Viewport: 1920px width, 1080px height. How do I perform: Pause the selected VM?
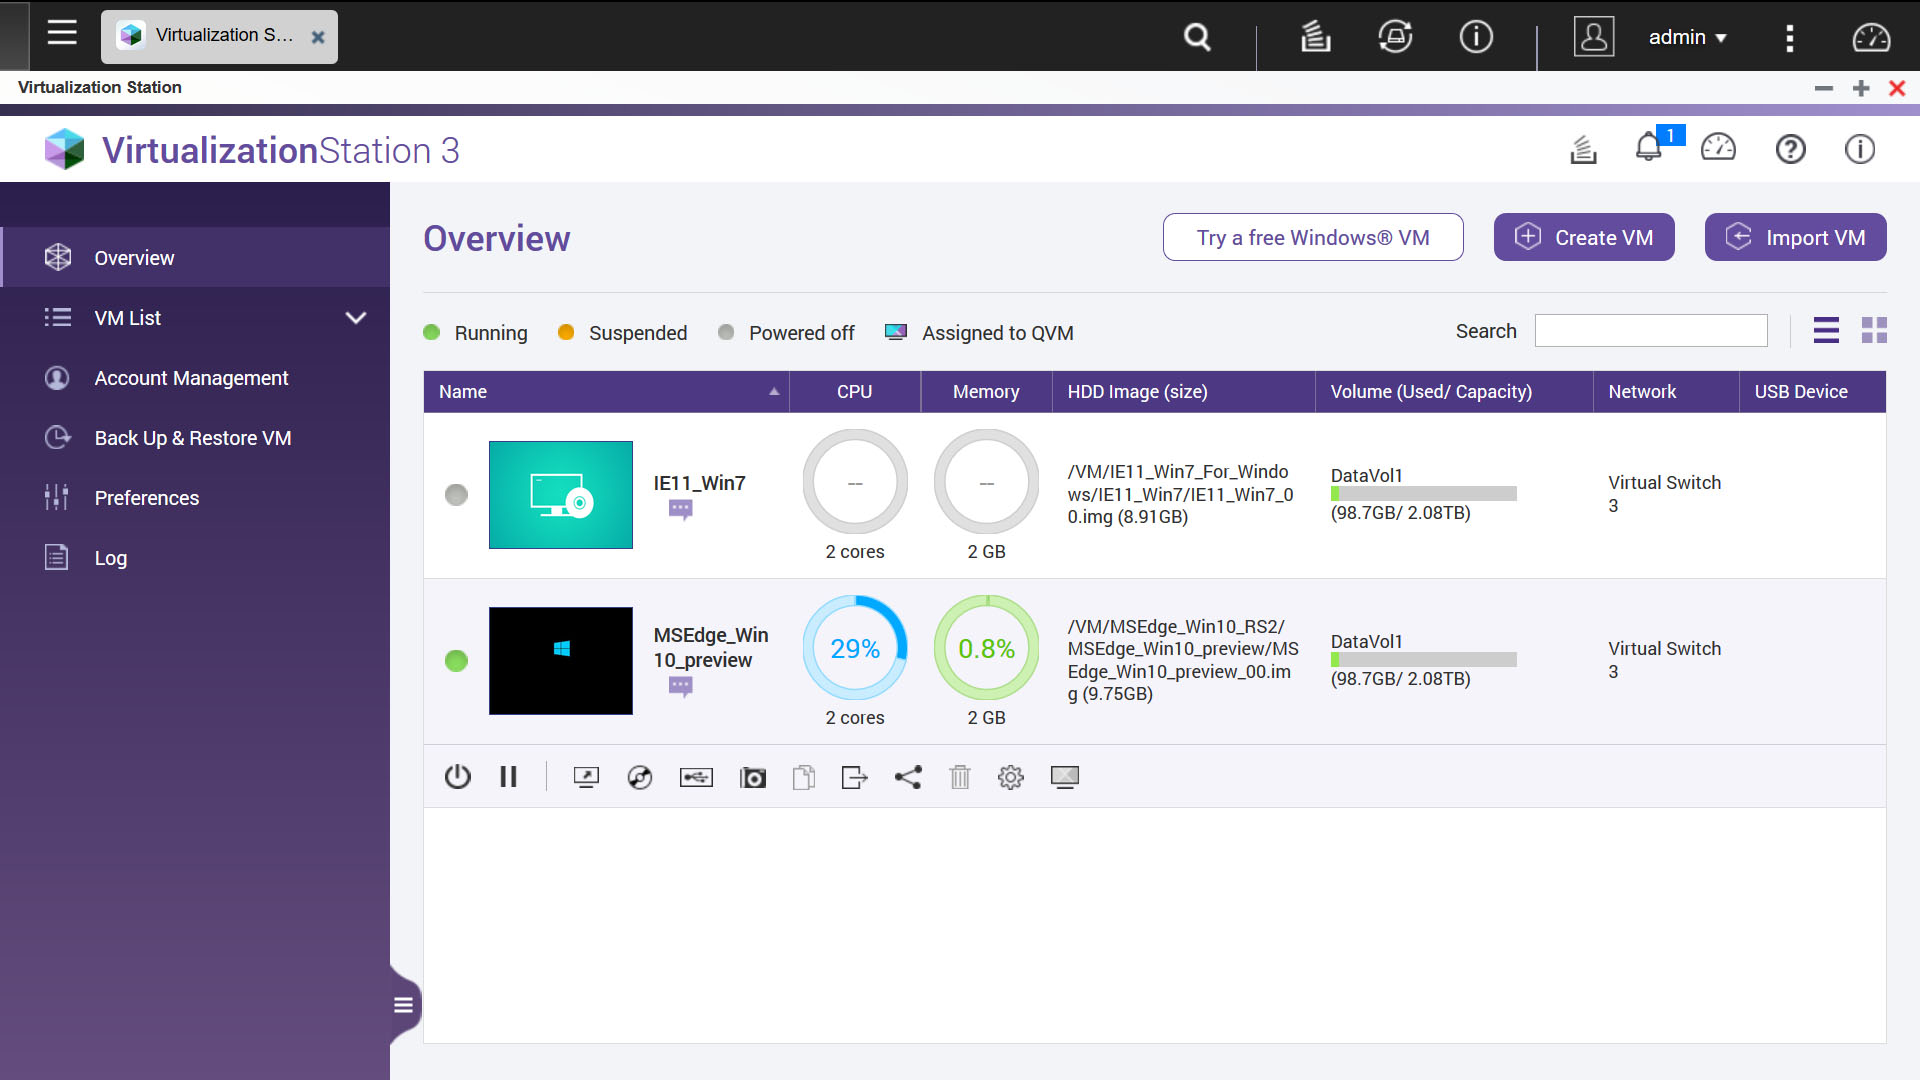508,777
